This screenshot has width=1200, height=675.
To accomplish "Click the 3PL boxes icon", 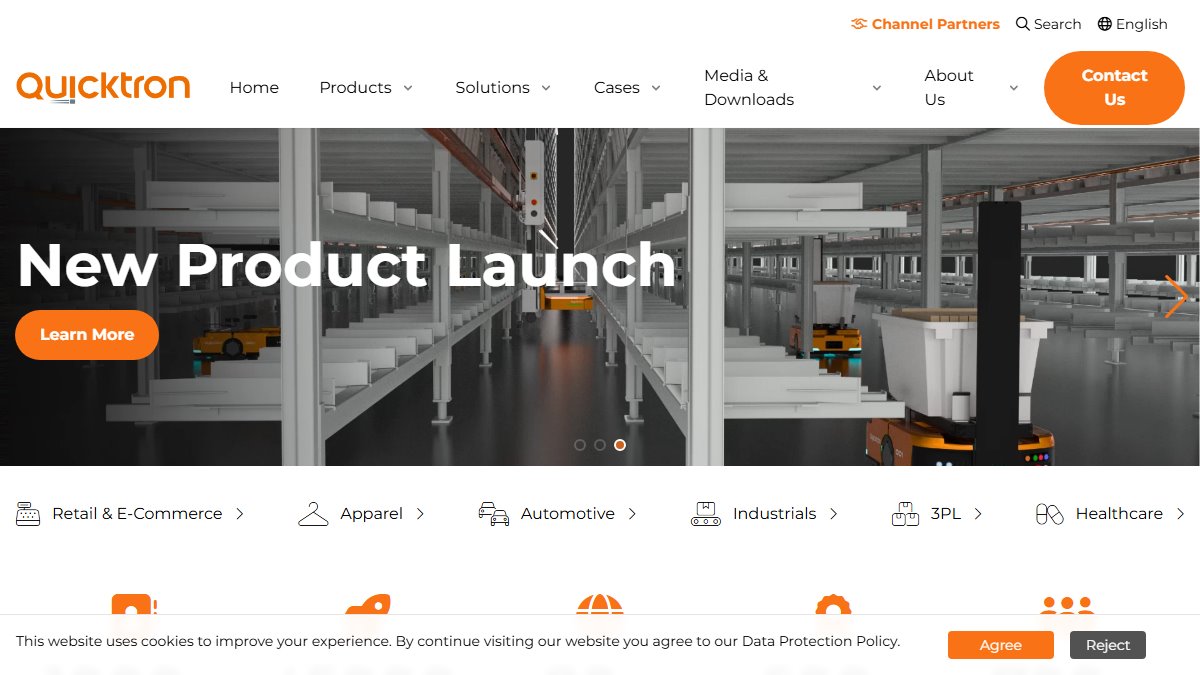I will (905, 514).
